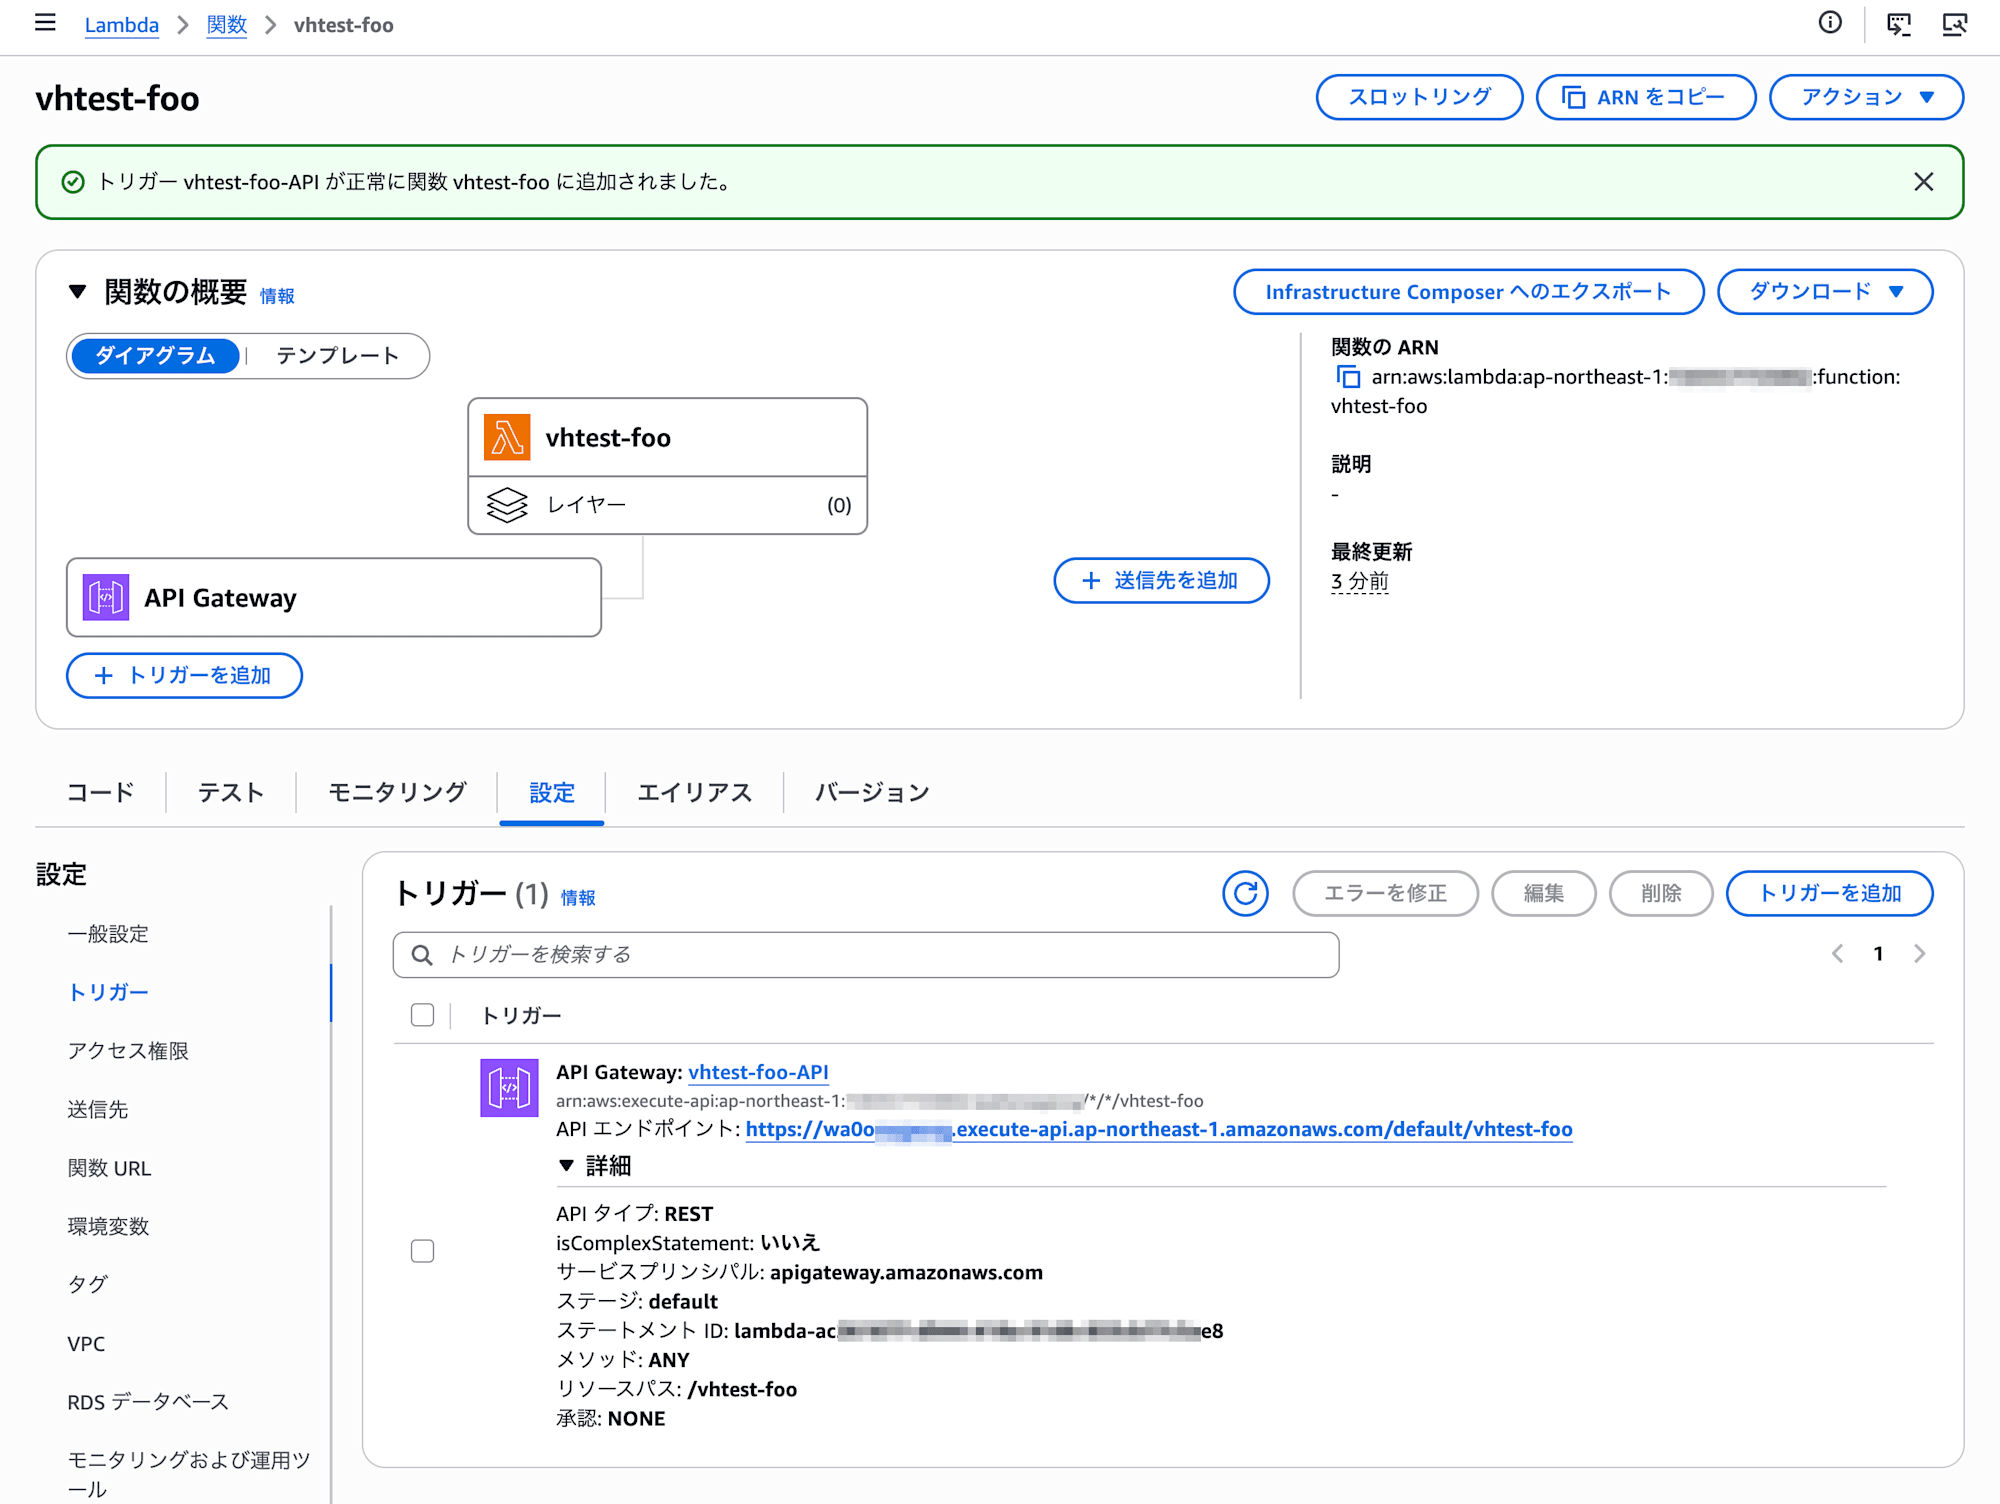Open モニタリングおよび運用ツール in the sidebar
The width and height of the screenshot is (2000, 1504).
pos(189,1474)
